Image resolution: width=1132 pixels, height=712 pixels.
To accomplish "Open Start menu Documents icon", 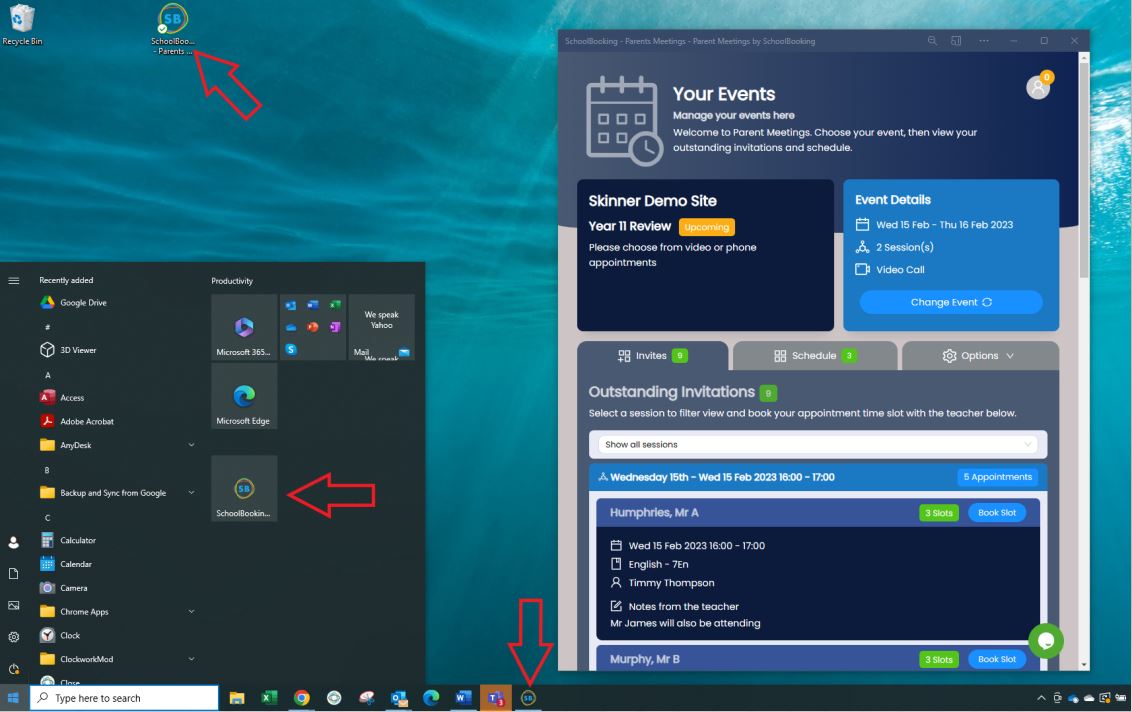I will point(14,573).
